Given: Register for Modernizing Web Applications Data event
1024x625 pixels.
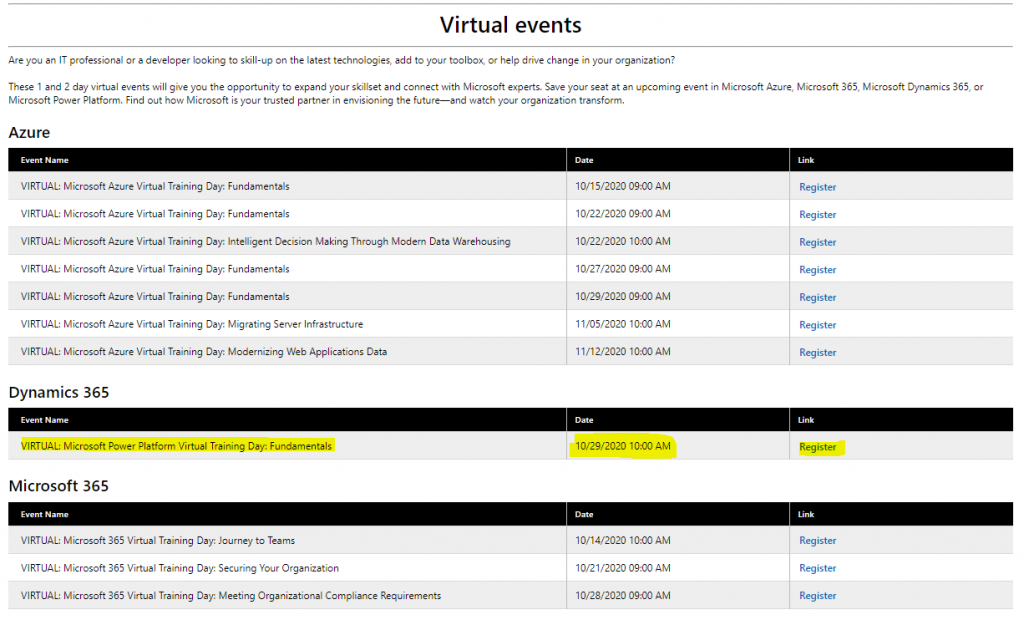Looking at the screenshot, I should coord(817,352).
